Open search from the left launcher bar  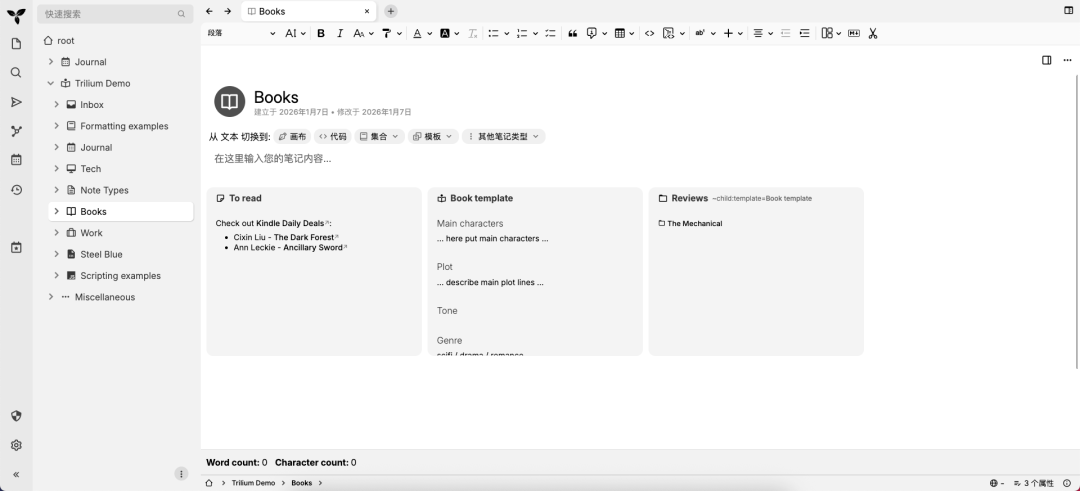tap(16, 73)
